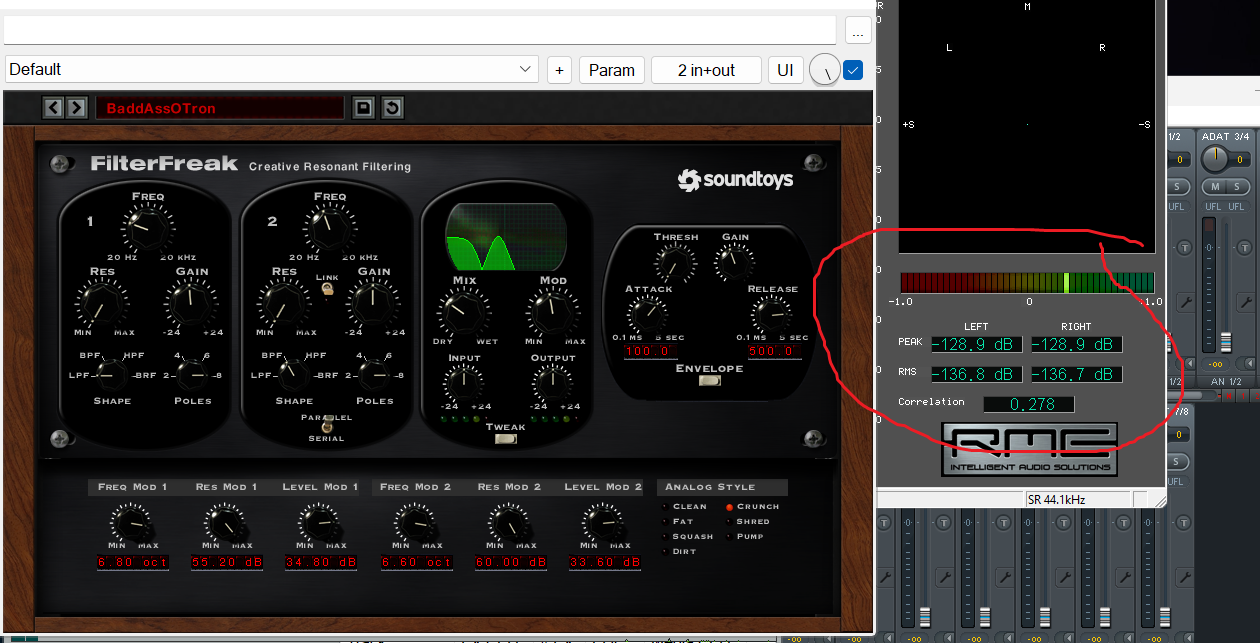Click filter 2 Poles selector knob
Screen dimensions: 1260x643
[x=373, y=374]
